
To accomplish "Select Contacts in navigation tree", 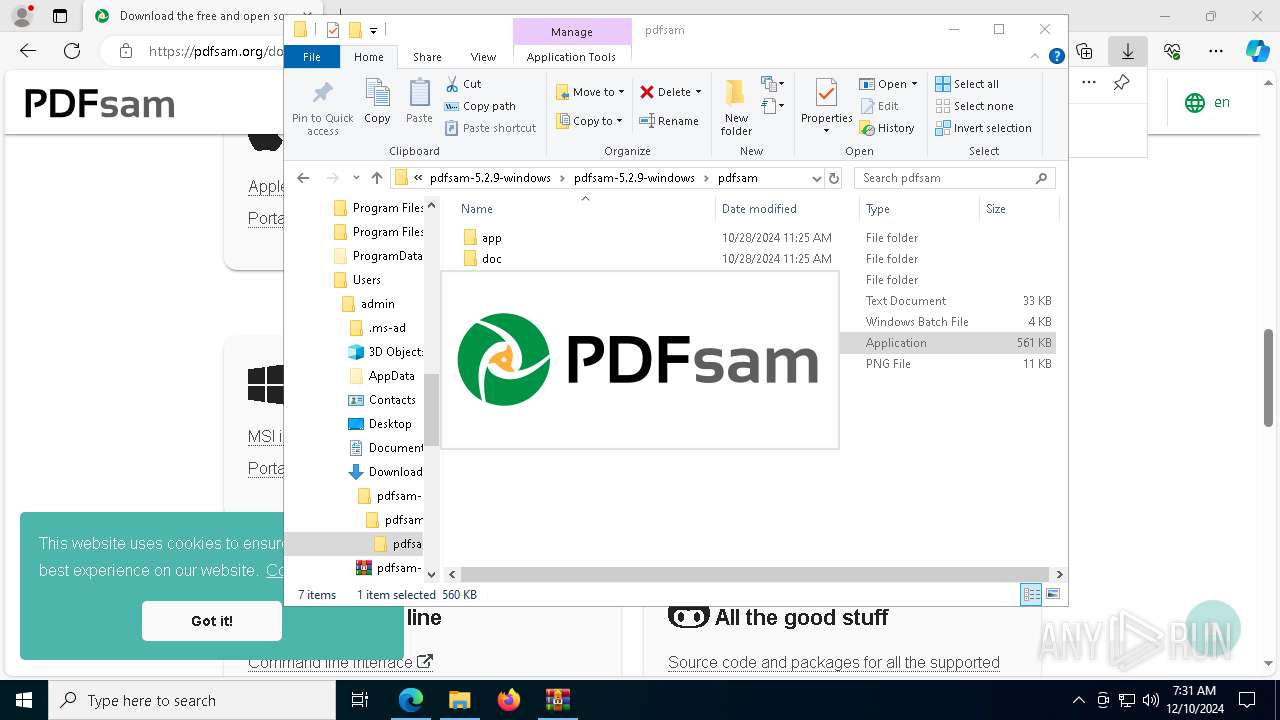I will pyautogui.click(x=391, y=400).
